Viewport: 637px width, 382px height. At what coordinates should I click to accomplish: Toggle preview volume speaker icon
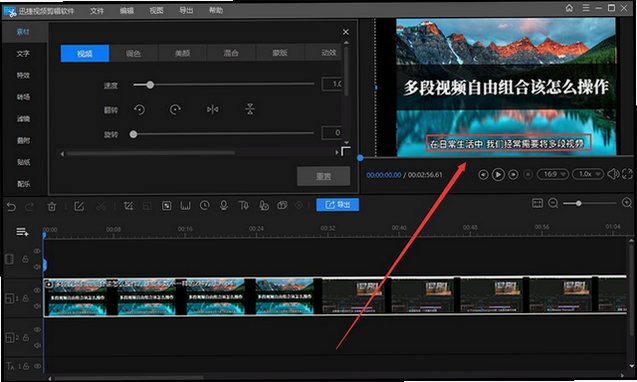coord(613,174)
